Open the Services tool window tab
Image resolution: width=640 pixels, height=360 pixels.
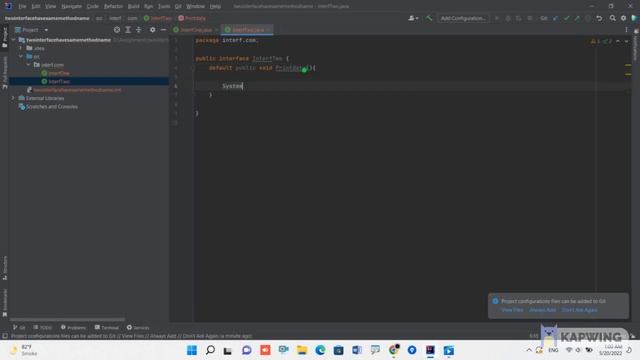138,327
